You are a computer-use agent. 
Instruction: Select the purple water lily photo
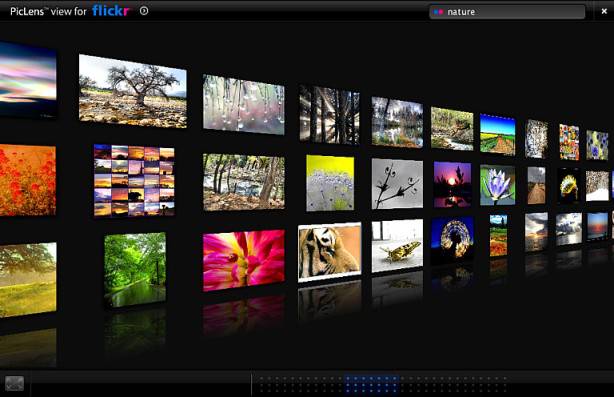pyautogui.click(x=497, y=185)
